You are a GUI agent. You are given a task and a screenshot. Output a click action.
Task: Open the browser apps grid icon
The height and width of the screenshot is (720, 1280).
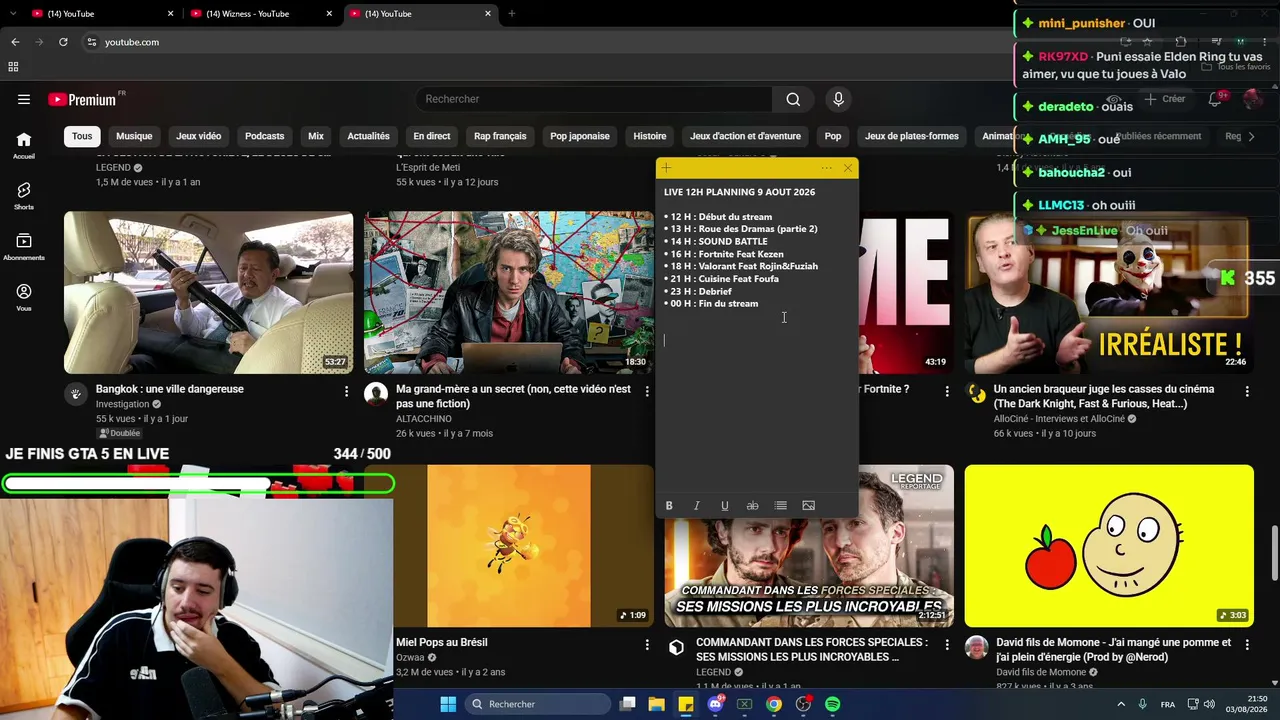click(x=13, y=67)
